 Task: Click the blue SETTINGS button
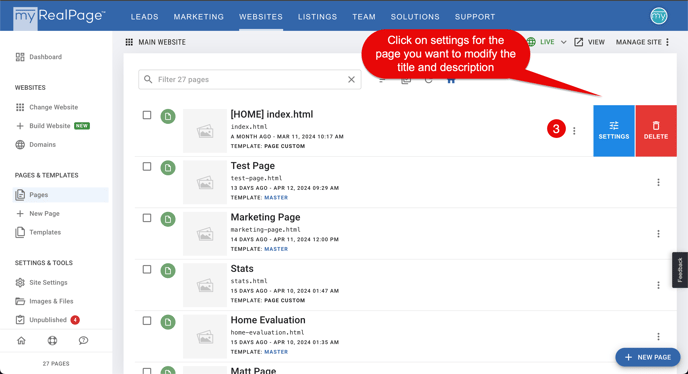coord(614,131)
